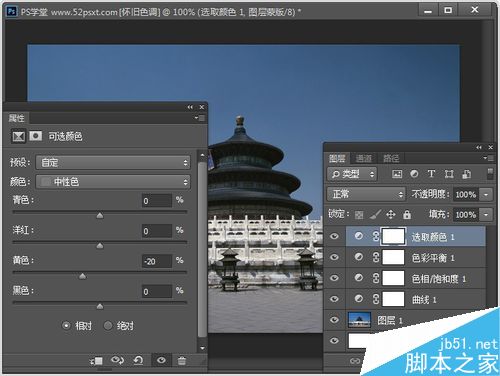Viewport: 500px width, 376px height.
Task: Close the Layers panel
Action: (491, 147)
